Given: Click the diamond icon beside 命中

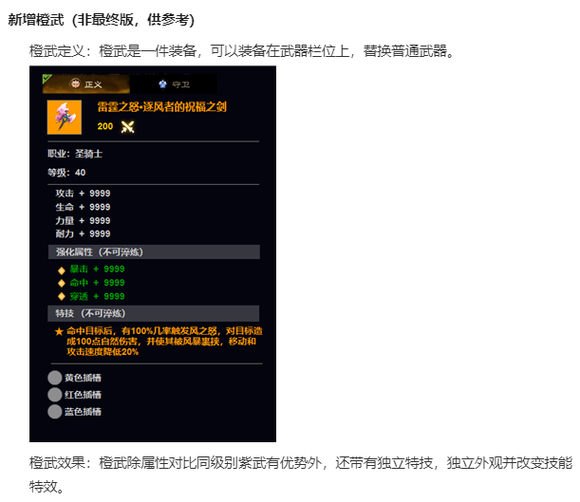Looking at the screenshot, I should [62, 283].
